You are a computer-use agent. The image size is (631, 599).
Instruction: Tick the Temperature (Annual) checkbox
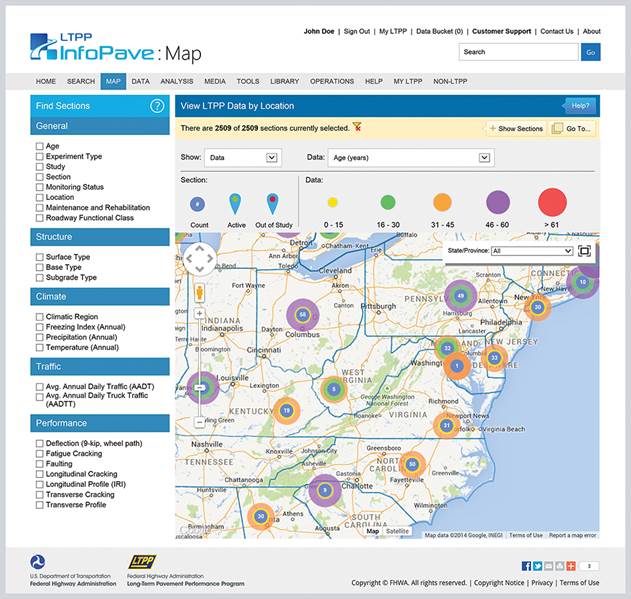pos(39,347)
